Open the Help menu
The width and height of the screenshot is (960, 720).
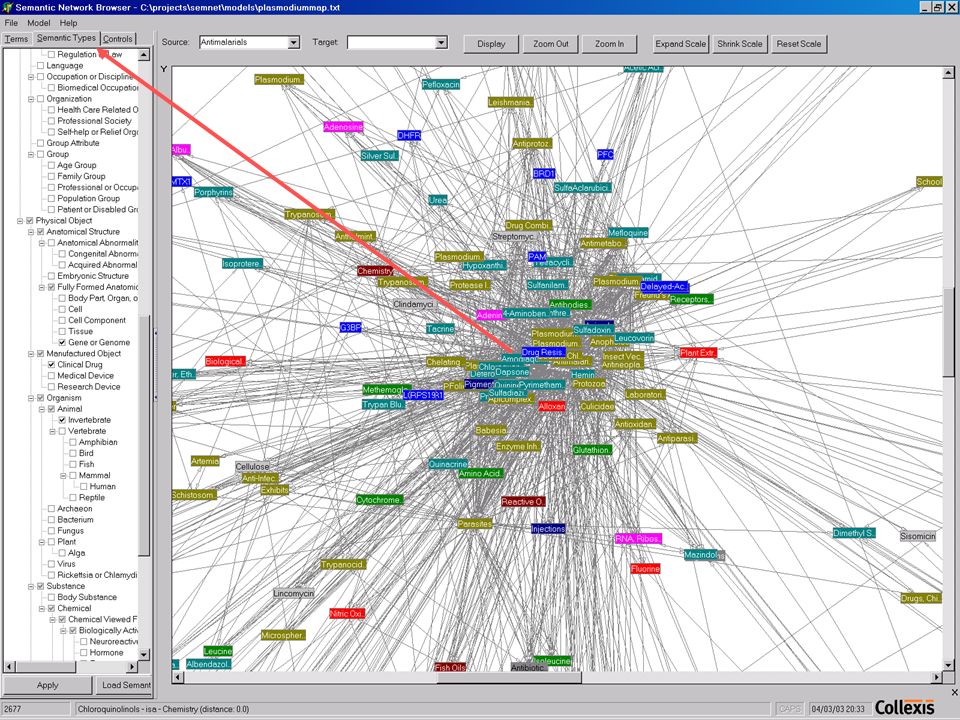[x=68, y=23]
